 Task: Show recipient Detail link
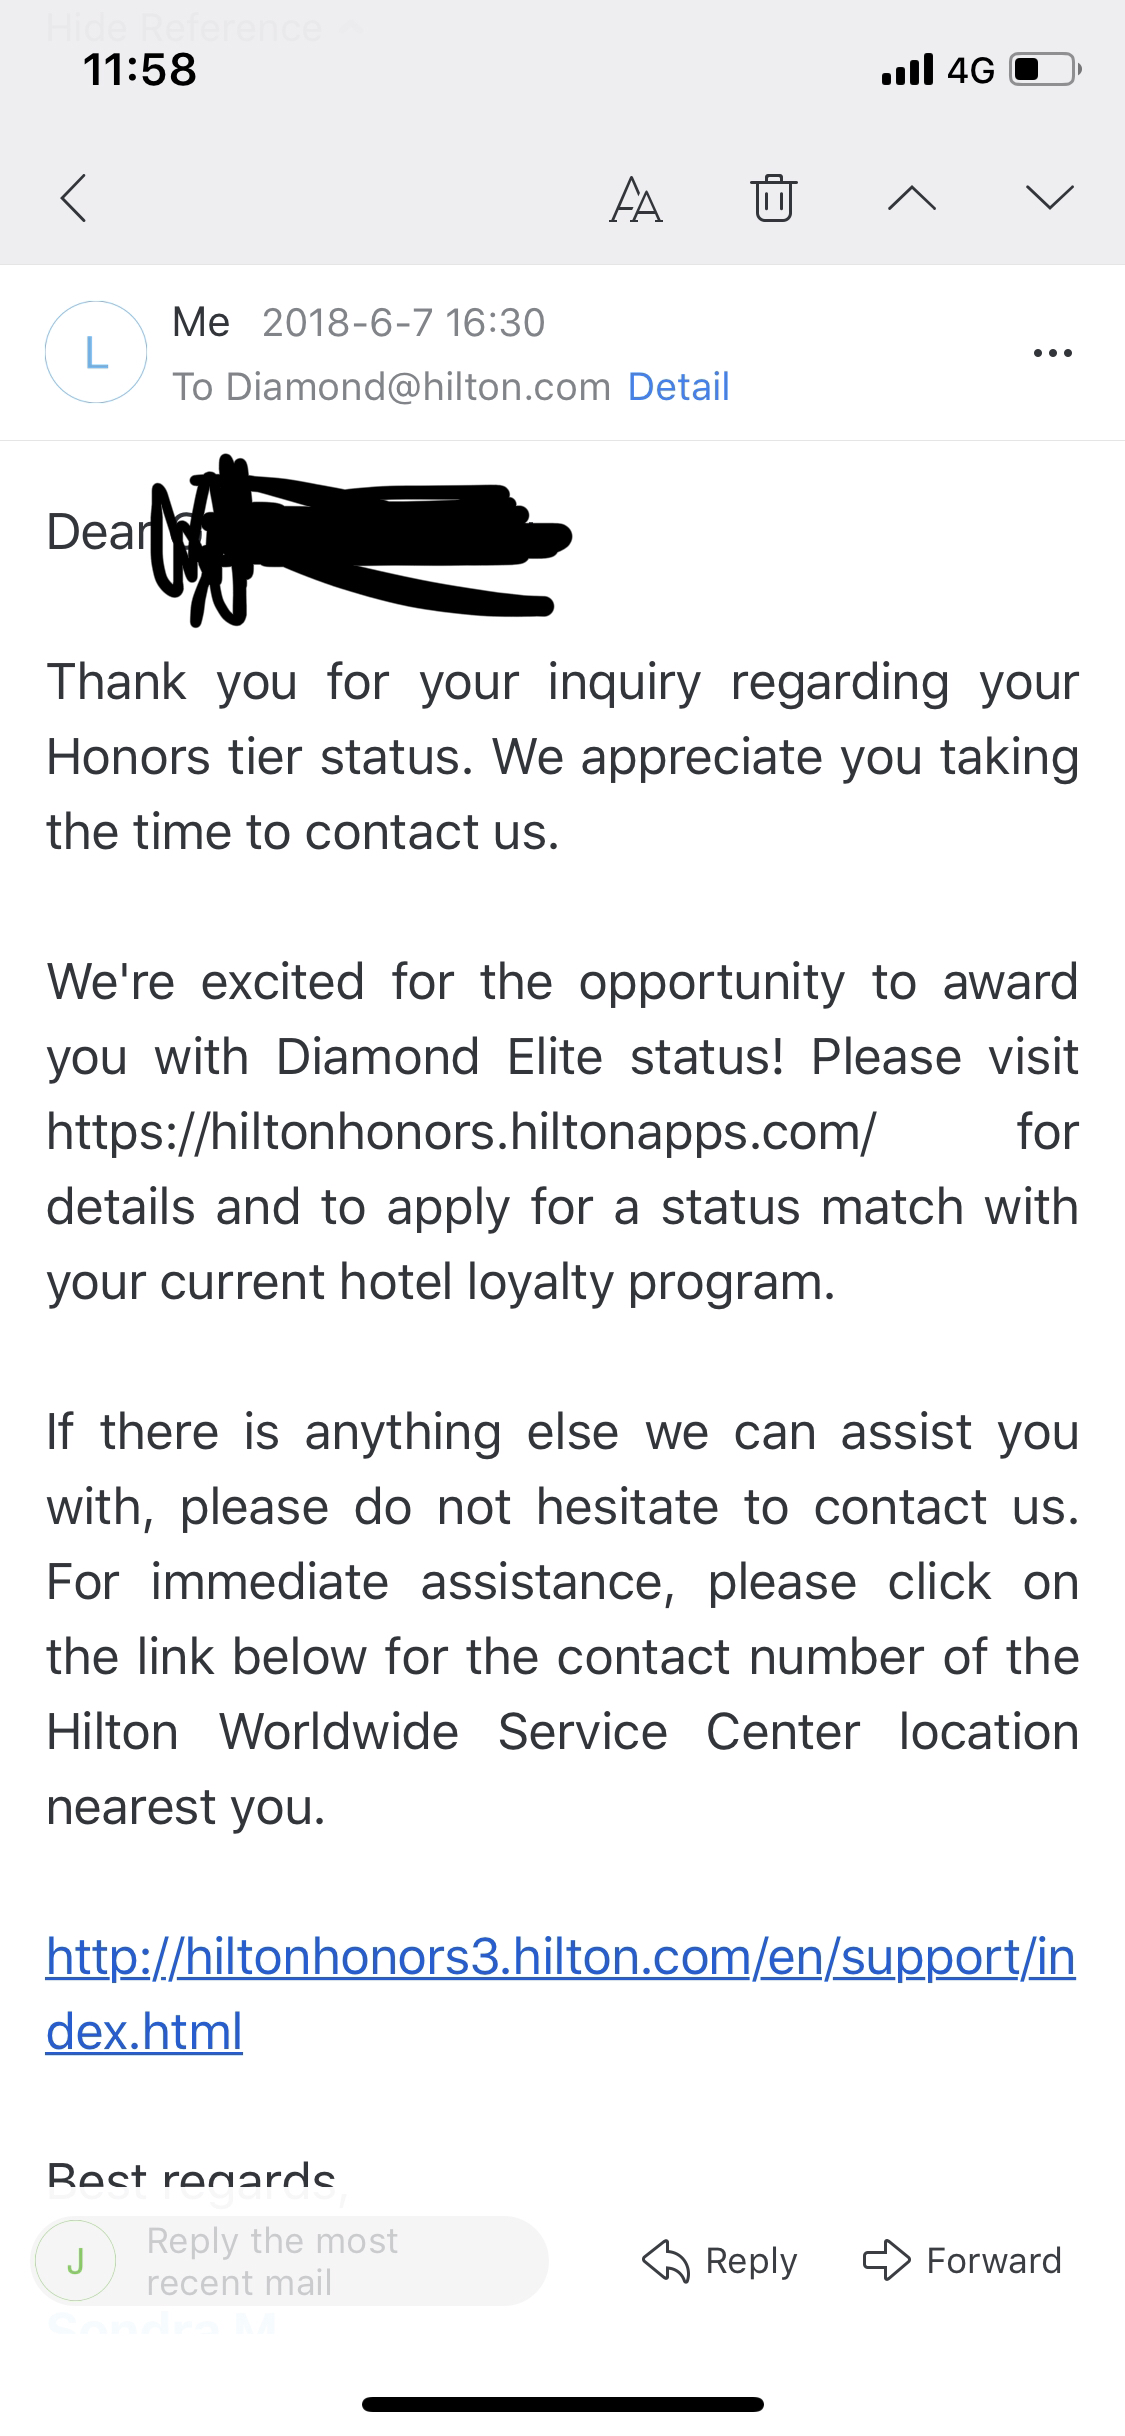click(678, 387)
